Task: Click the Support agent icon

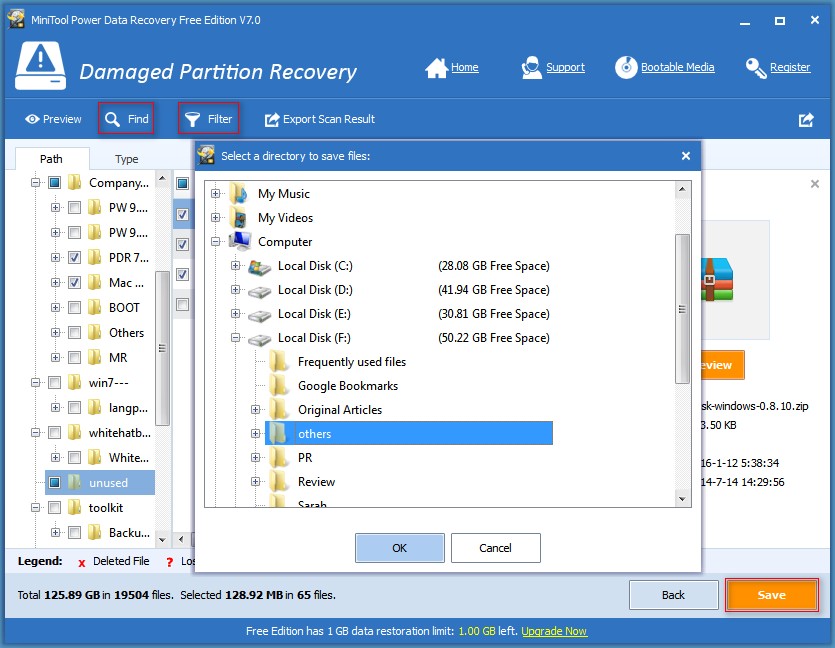Action: 531,68
